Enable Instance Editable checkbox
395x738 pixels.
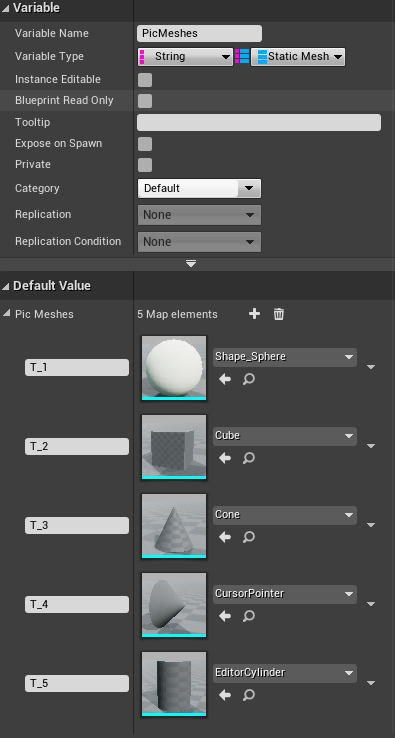pyautogui.click(x=145, y=80)
